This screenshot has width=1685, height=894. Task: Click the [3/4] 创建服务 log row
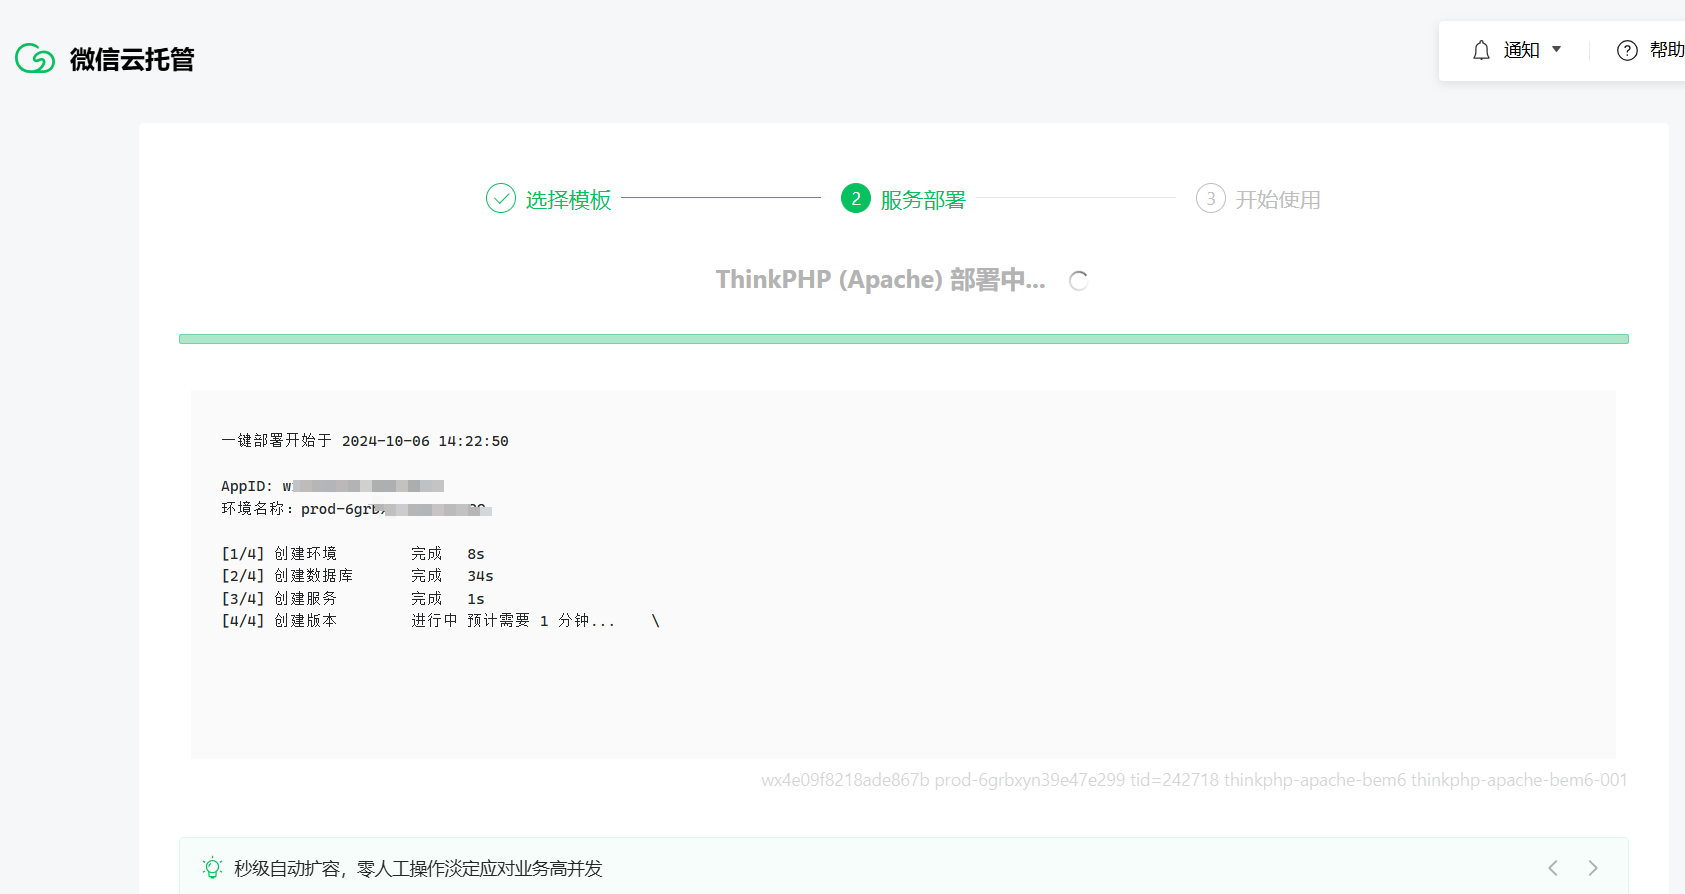[353, 599]
